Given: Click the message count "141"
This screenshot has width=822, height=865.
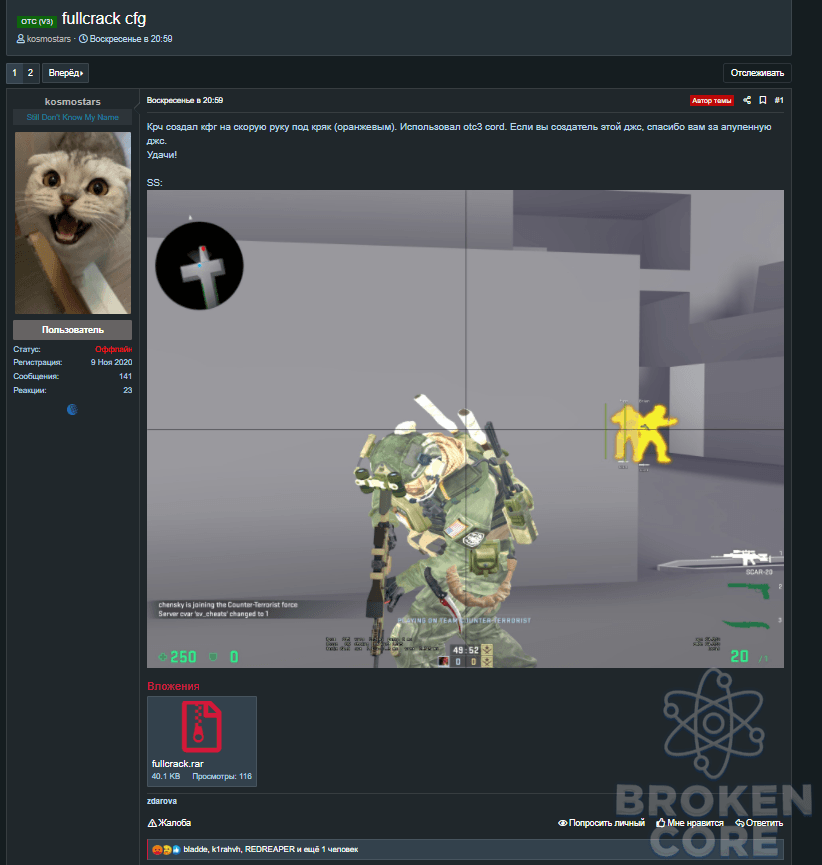Looking at the screenshot, I should tap(125, 376).
